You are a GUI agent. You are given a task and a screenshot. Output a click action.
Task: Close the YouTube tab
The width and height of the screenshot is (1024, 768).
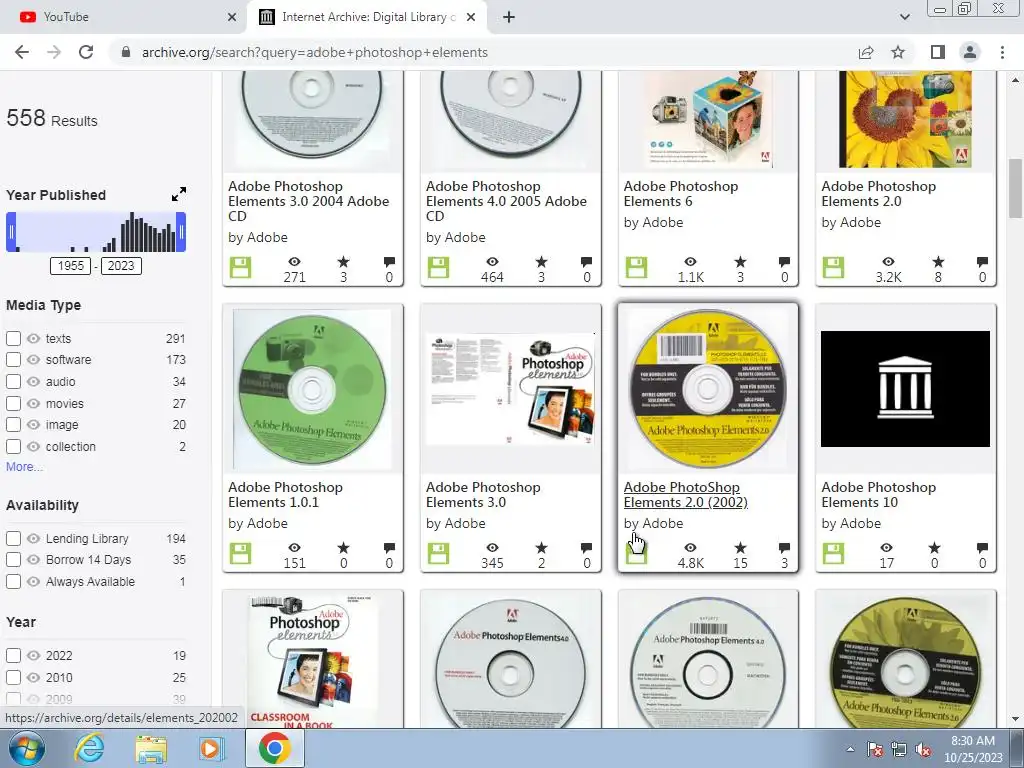pos(232,17)
